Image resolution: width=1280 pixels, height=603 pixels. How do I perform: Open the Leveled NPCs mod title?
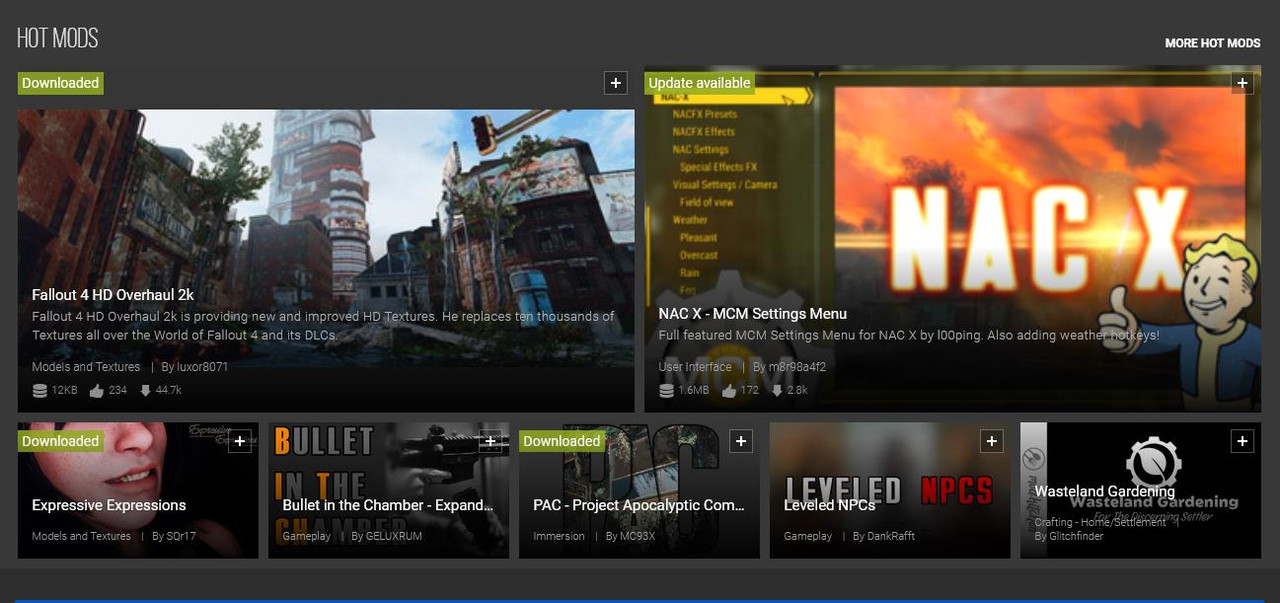[x=830, y=505]
